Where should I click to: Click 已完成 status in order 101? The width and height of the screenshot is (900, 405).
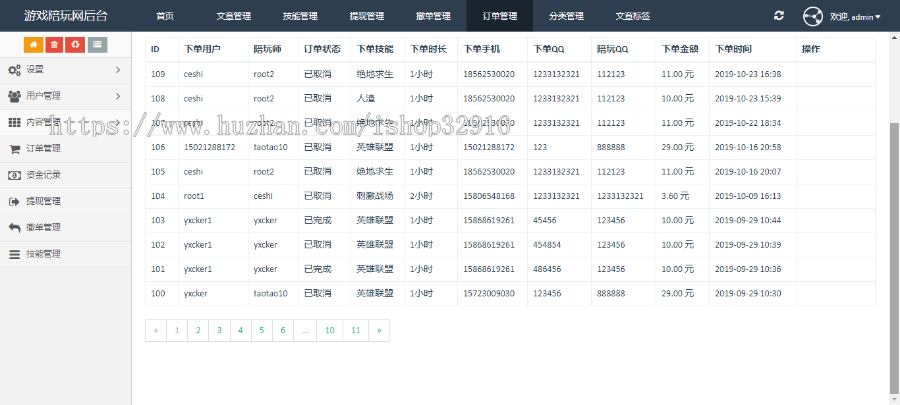(x=317, y=269)
